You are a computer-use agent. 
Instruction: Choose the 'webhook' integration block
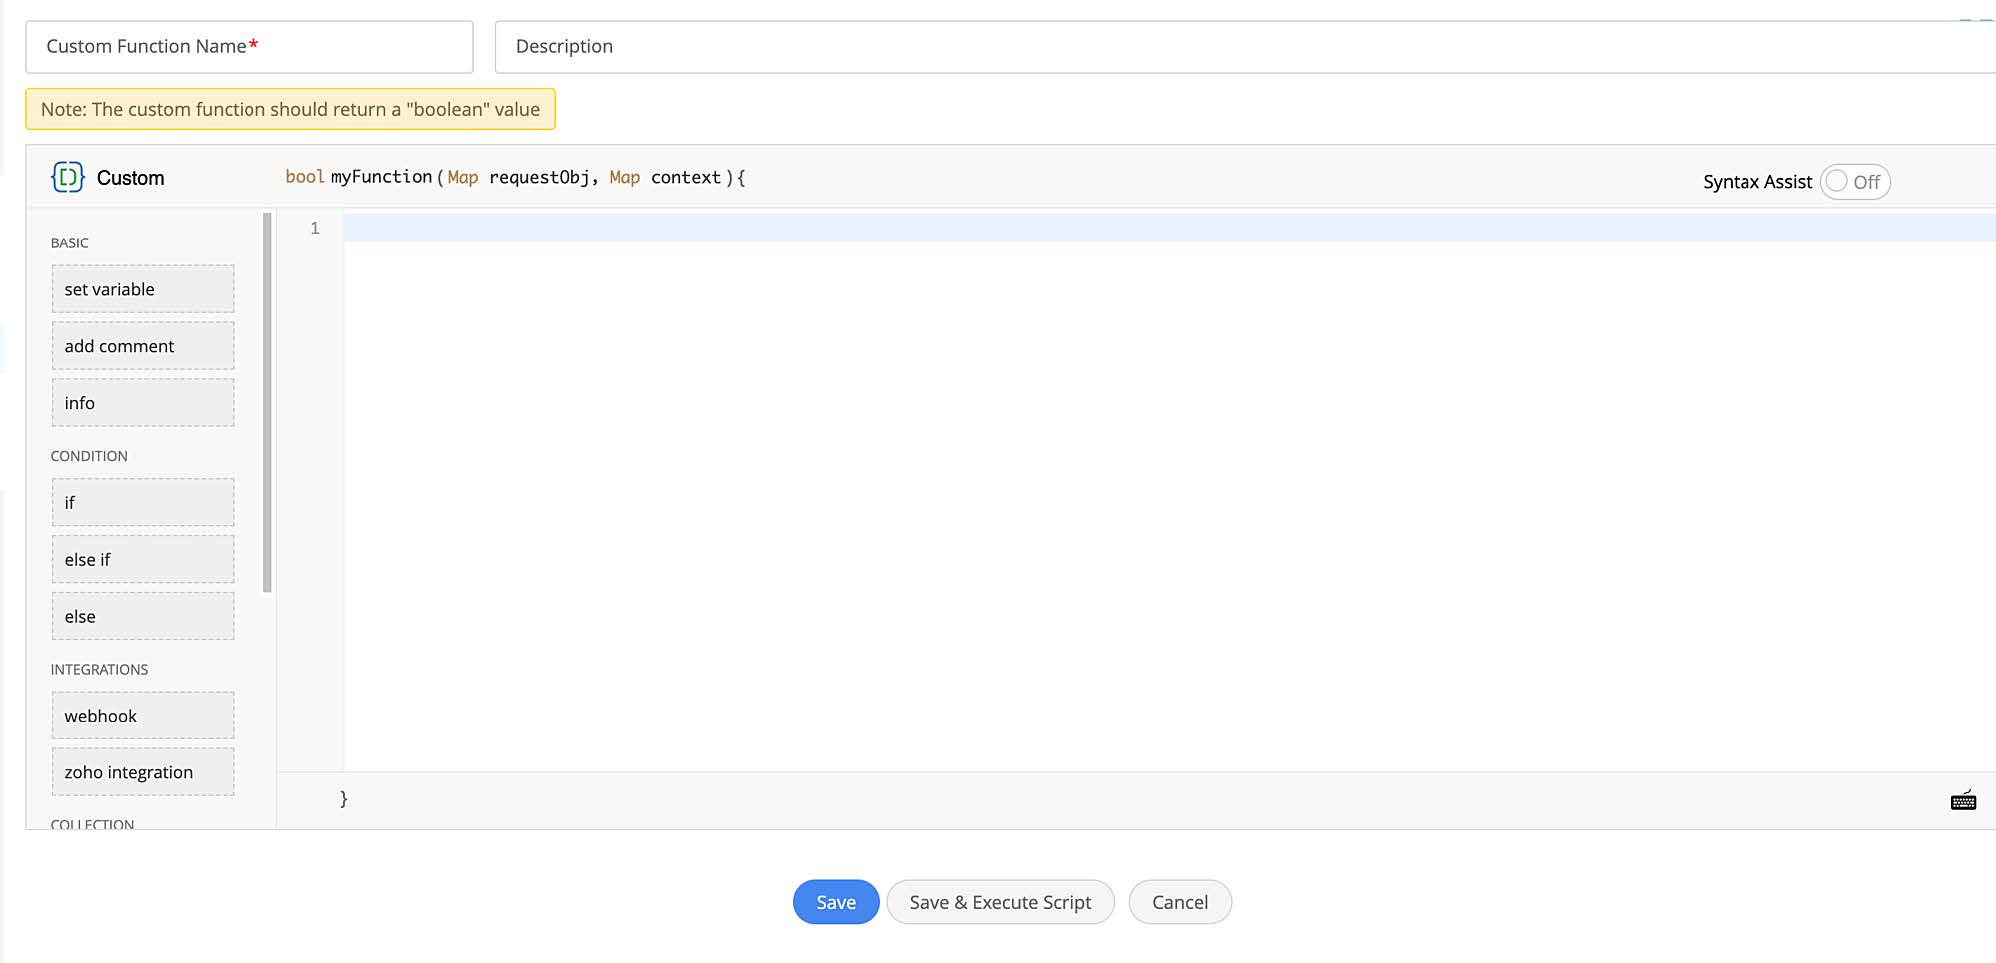coord(143,716)
